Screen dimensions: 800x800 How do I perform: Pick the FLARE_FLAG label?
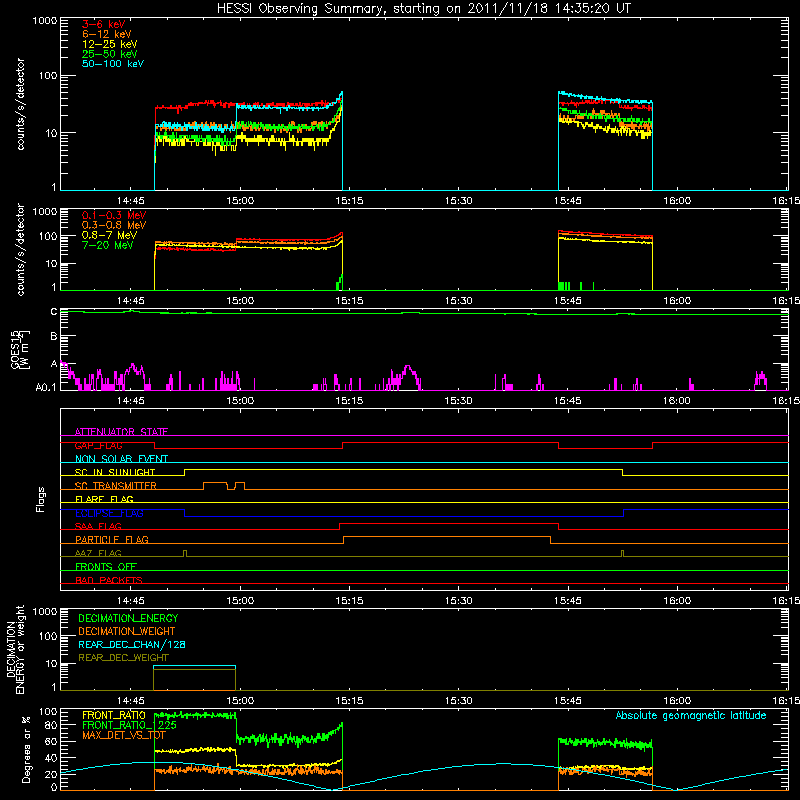(104, 499)
